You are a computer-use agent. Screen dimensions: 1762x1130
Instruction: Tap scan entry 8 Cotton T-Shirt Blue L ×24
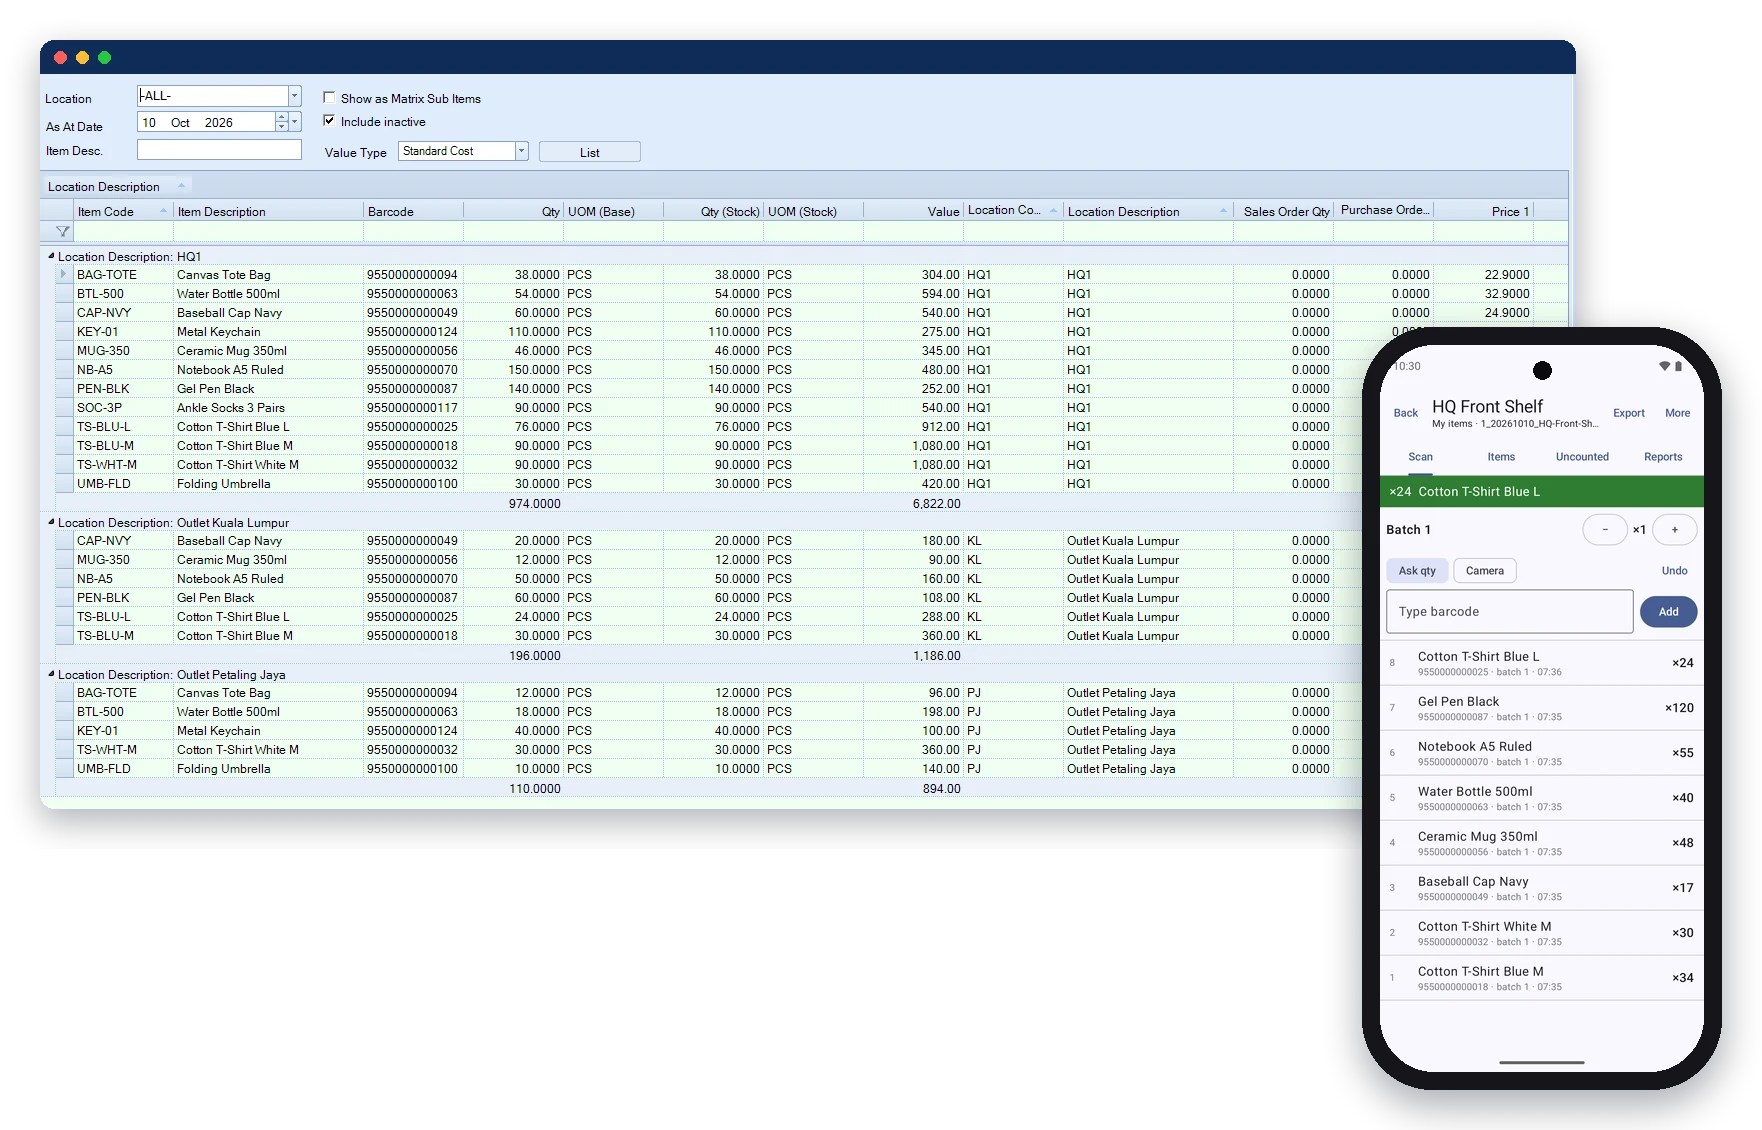[1541, 663]
